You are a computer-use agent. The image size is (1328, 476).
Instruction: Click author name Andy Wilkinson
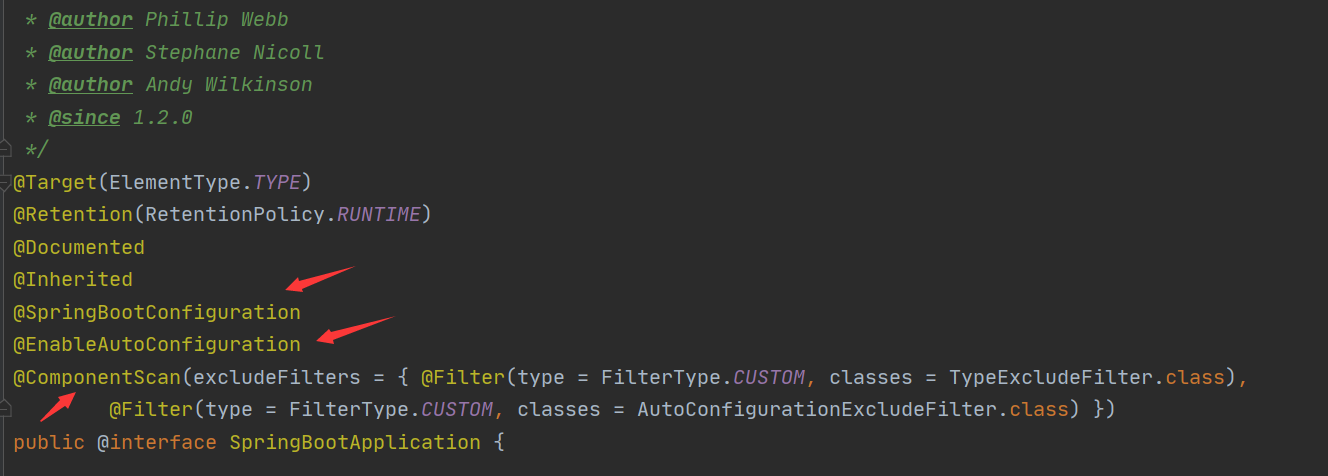coord(228,84)
